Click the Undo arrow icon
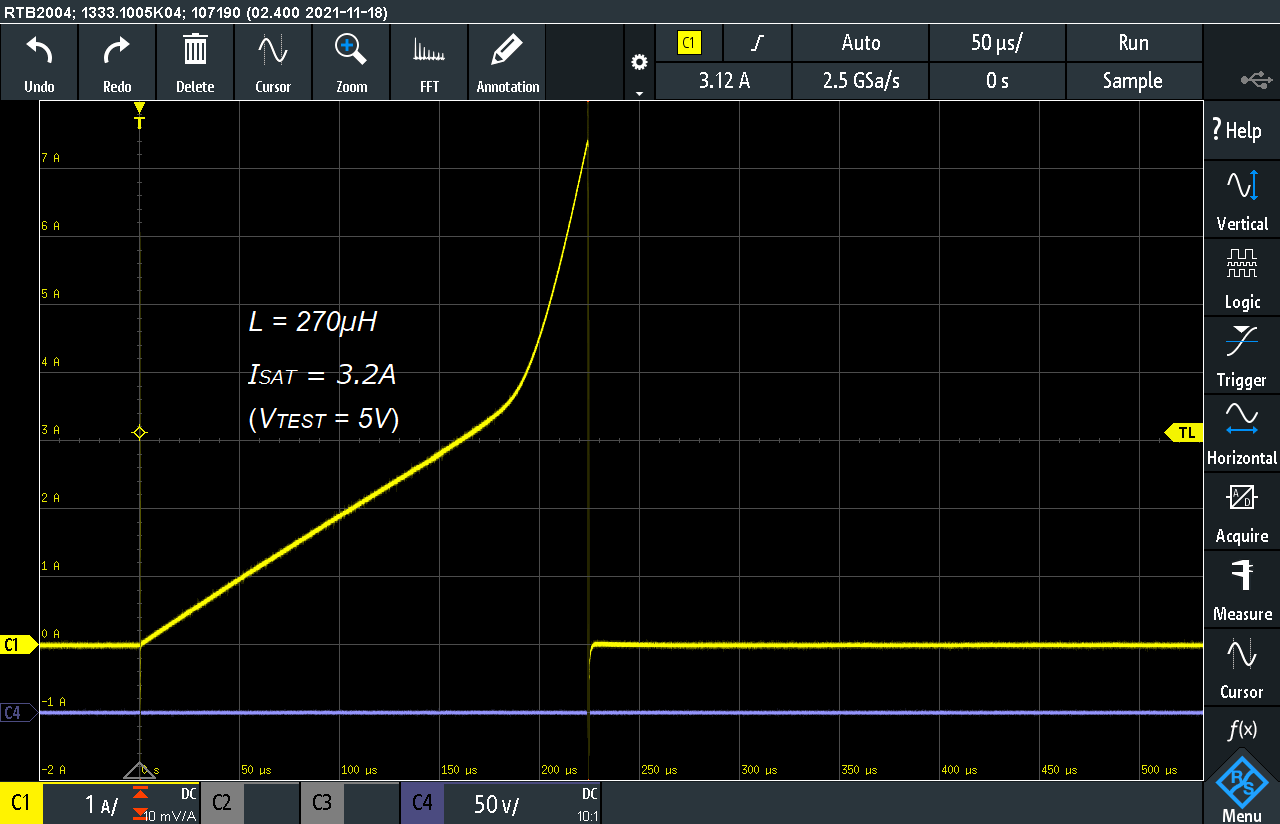 pyautogui.click(x=39, y=50)
